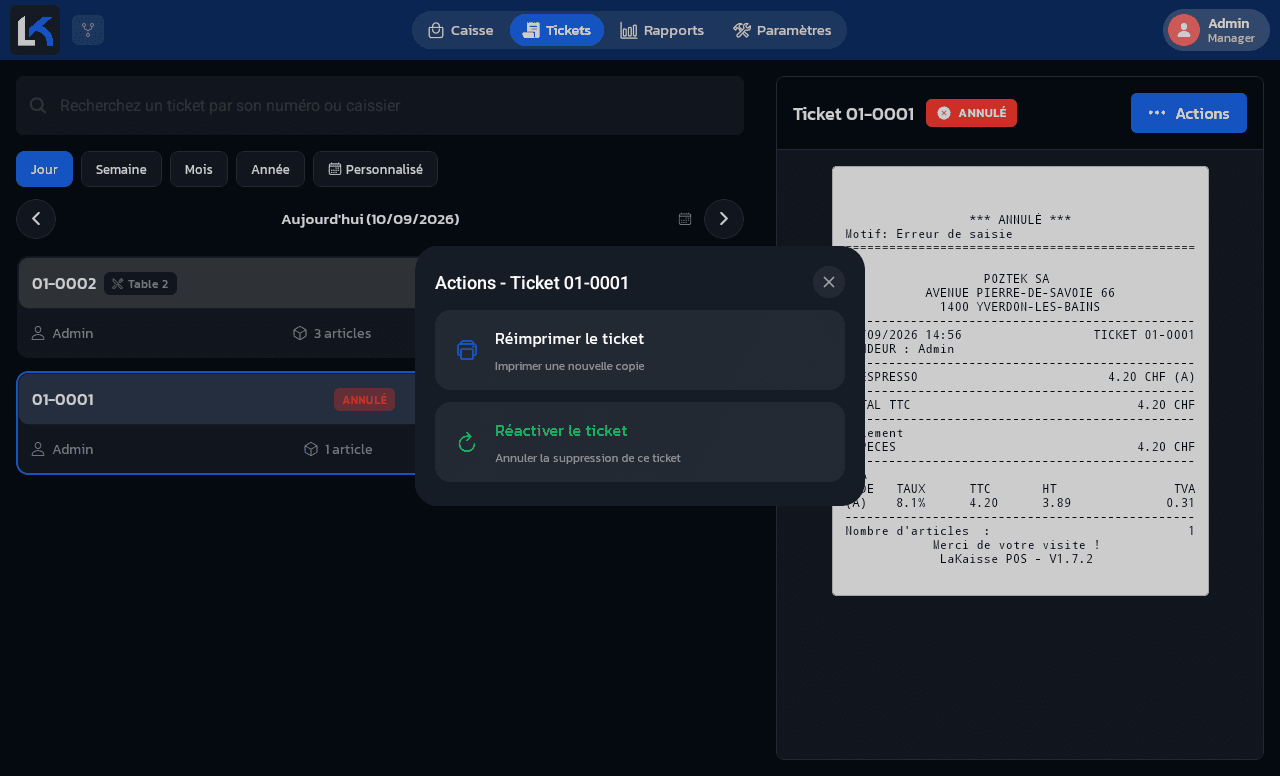This screenshot has height=776, width=1280.
Task: Click the Admin avatar icon
Action: tap(1184, 30)
